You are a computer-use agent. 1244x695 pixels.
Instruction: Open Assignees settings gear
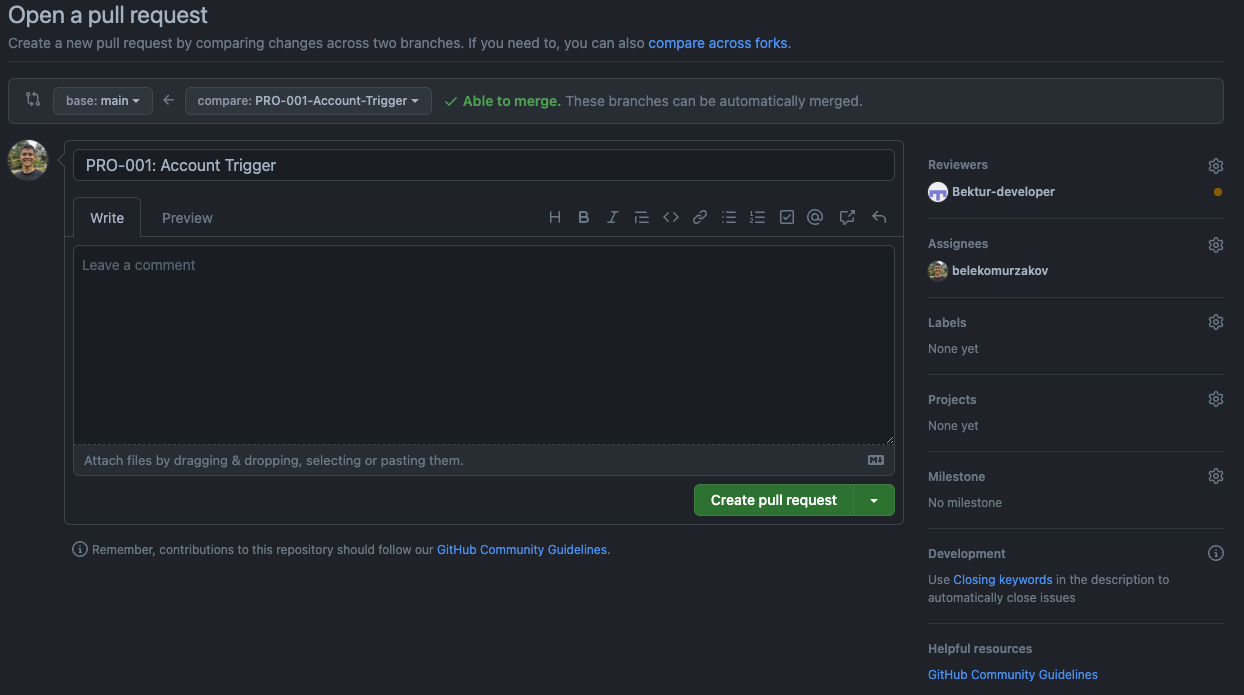tap(1216, 244)
